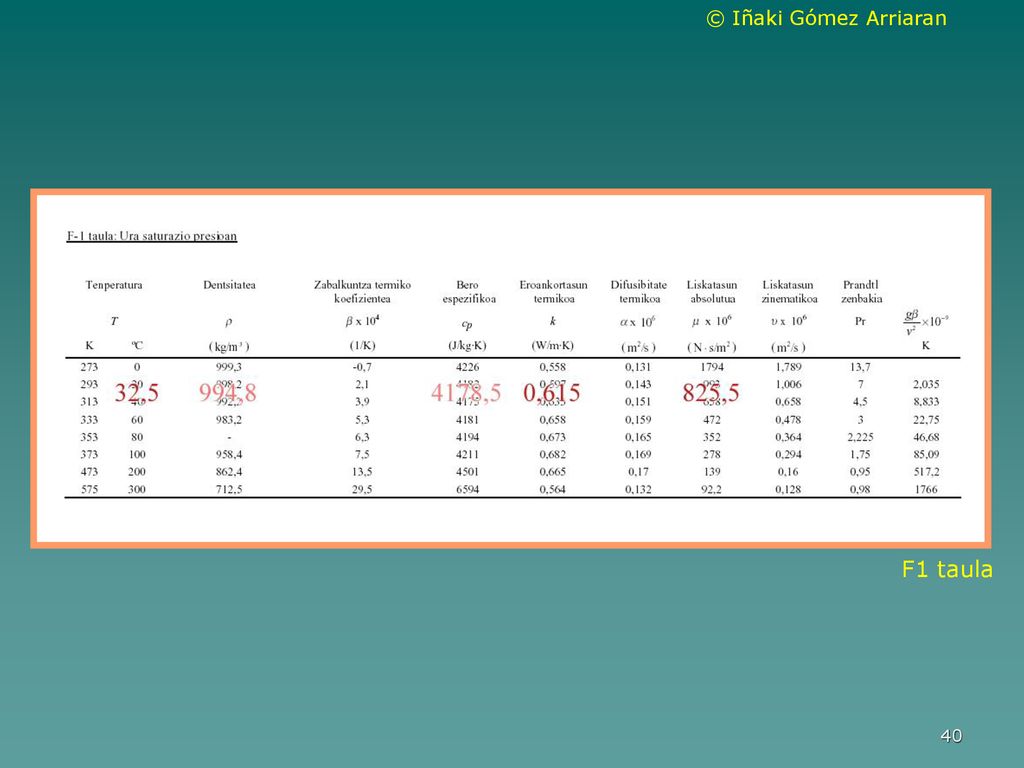
Task: Click the expansion coefficient cell '29,5'
Action: coord(362,489)
